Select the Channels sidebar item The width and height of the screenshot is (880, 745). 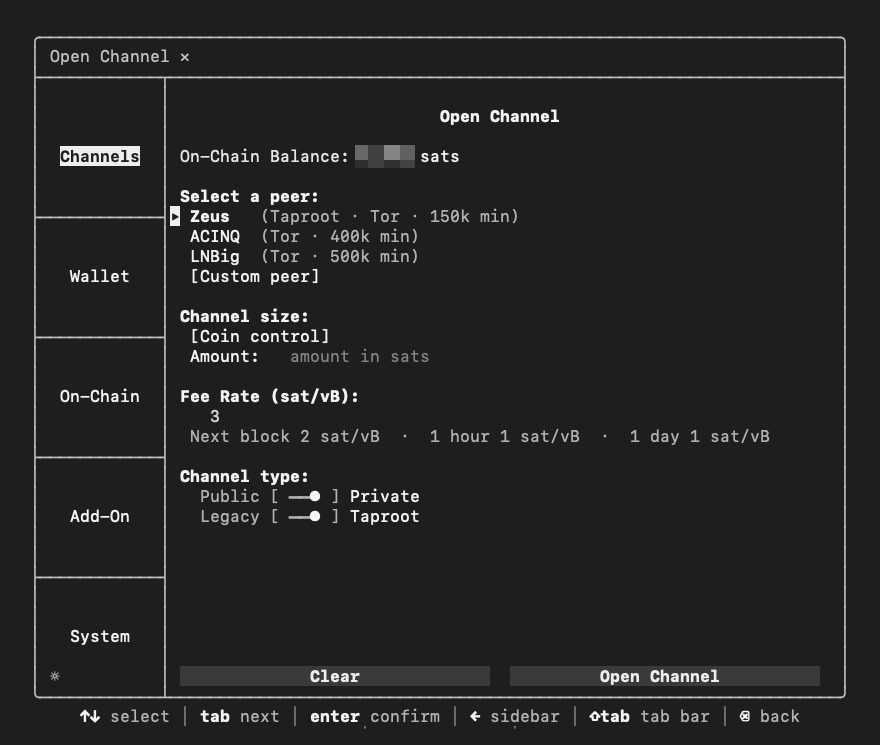(99, 156)
